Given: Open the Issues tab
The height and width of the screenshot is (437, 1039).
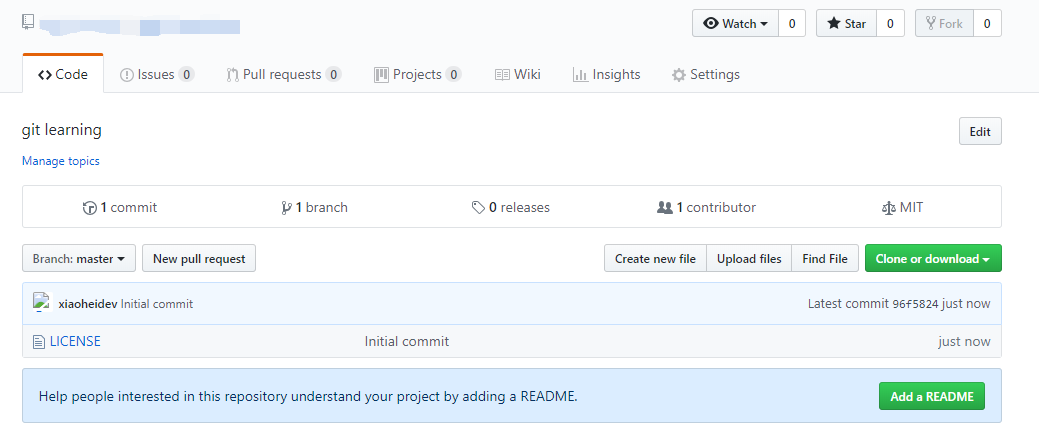Looking at the screenshot, I should pos(157,74).
